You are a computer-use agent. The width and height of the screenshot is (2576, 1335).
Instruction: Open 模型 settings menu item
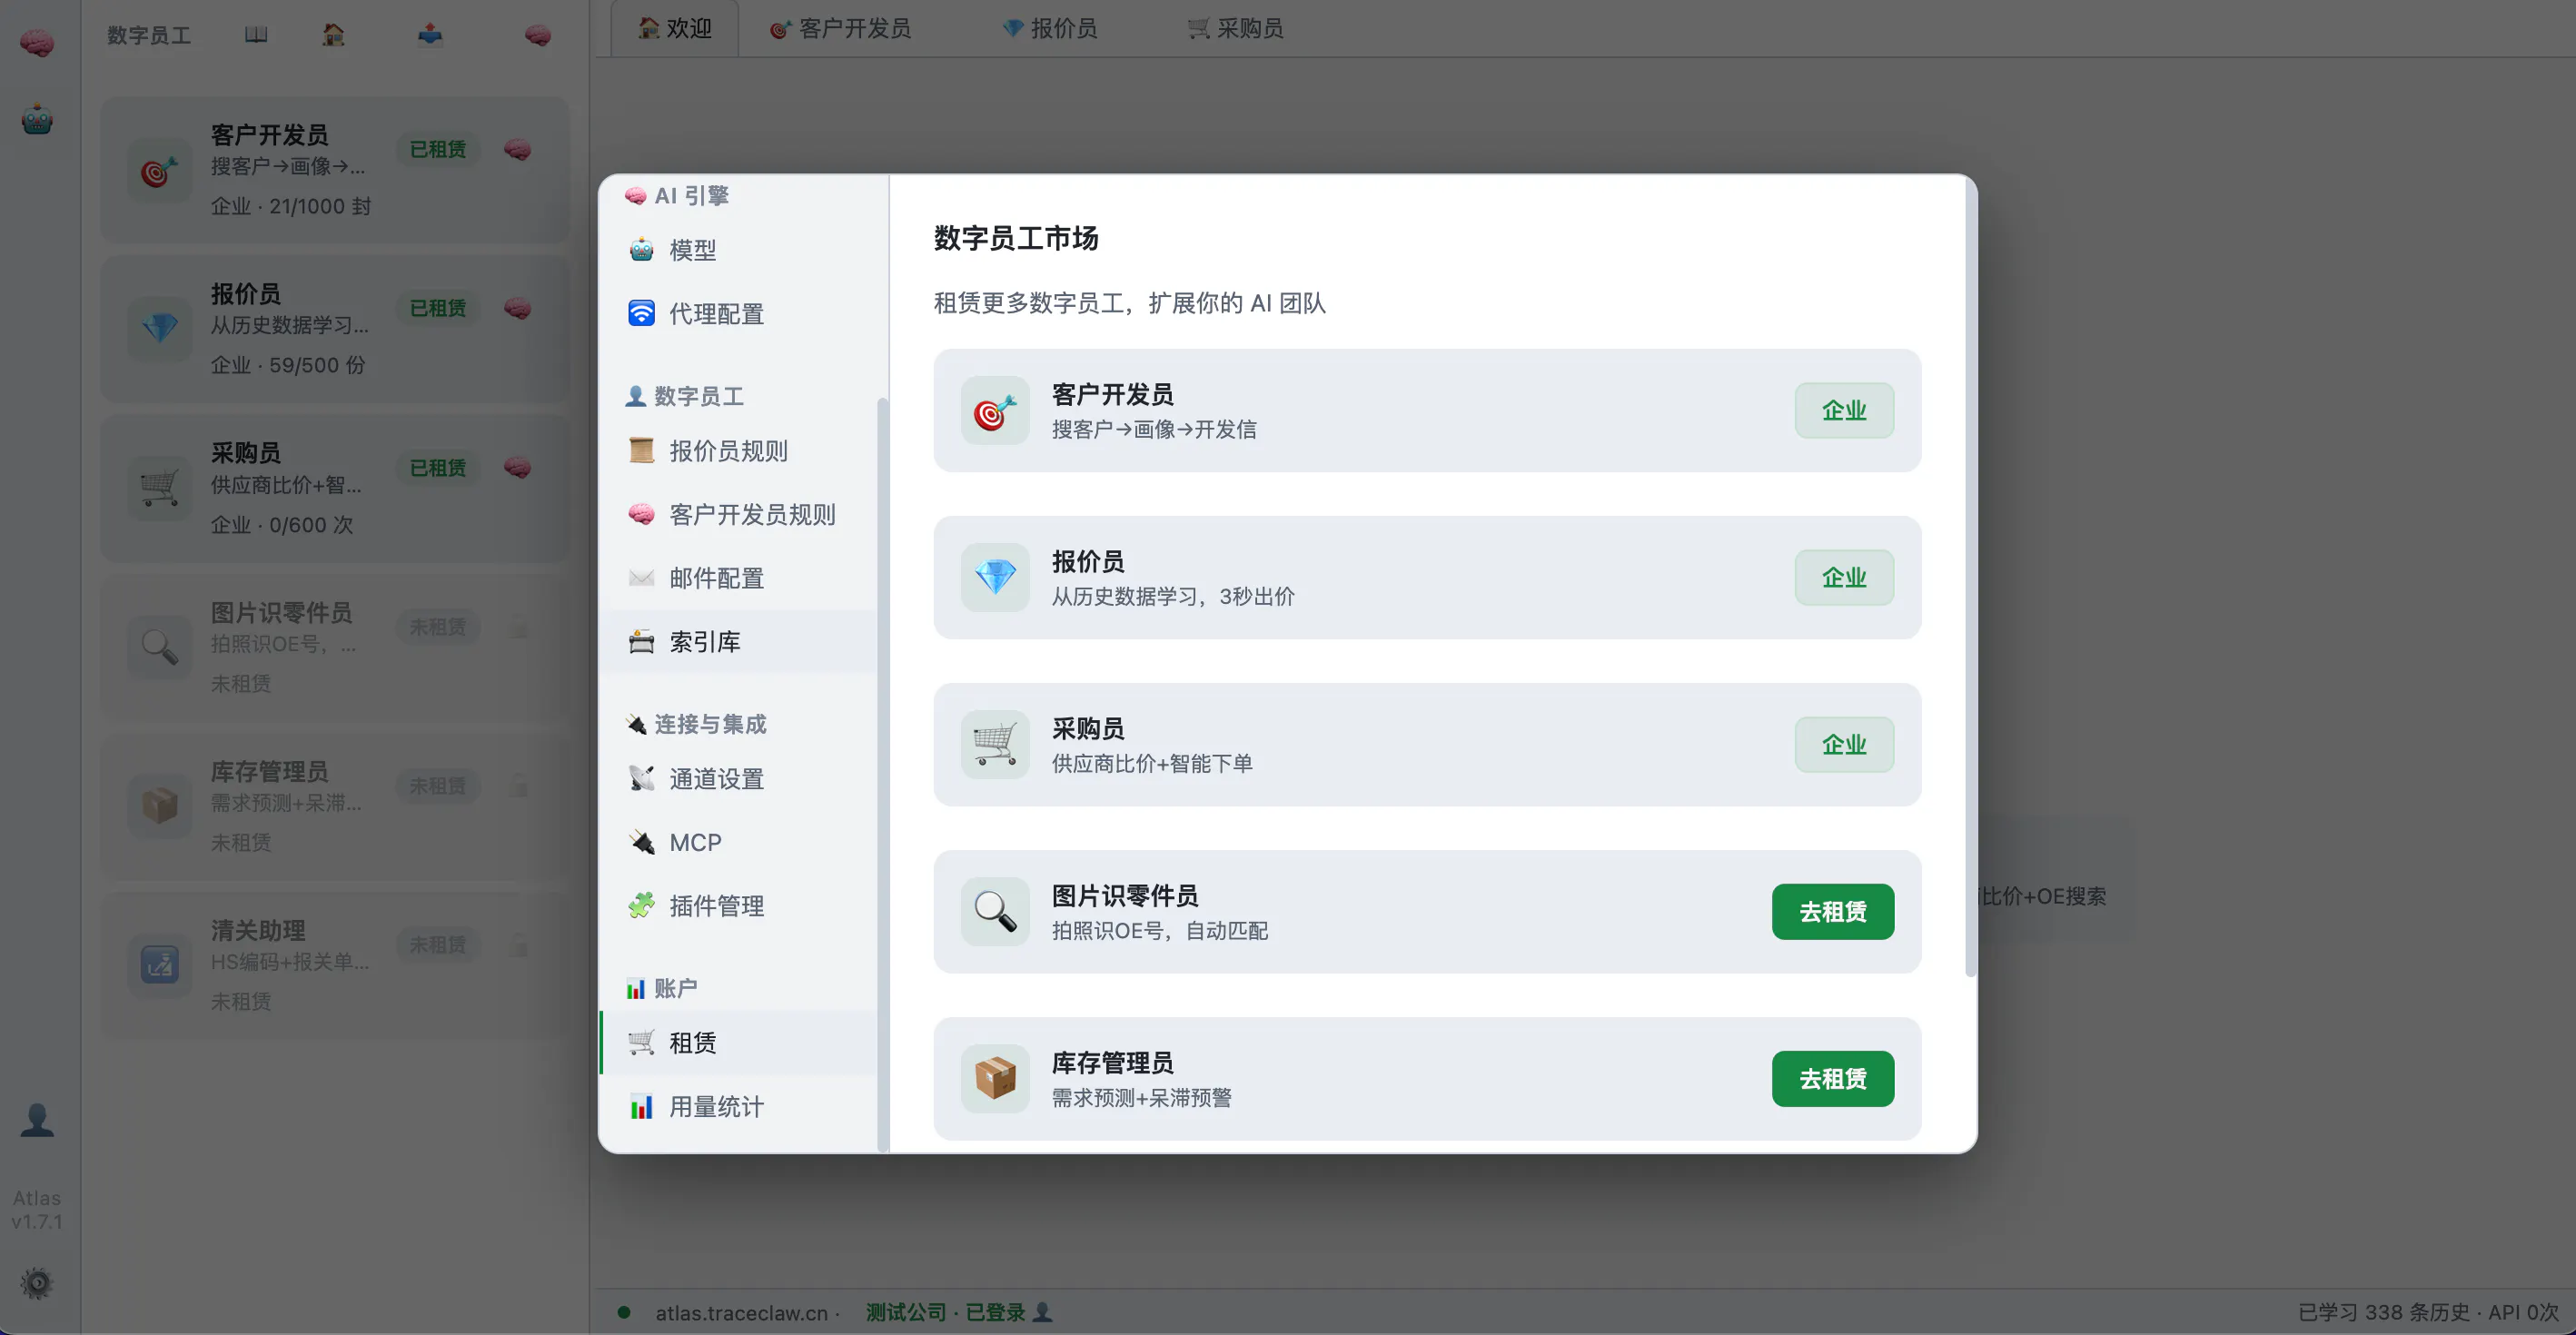pos(738,250)
